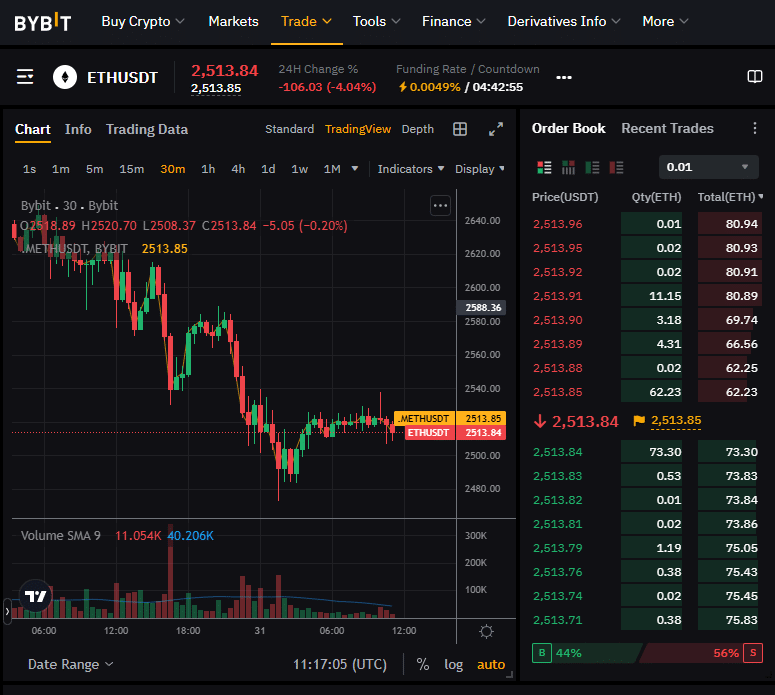
Task: Click the ETHUSDT symbol name
Action: click(x=123, y=78)
